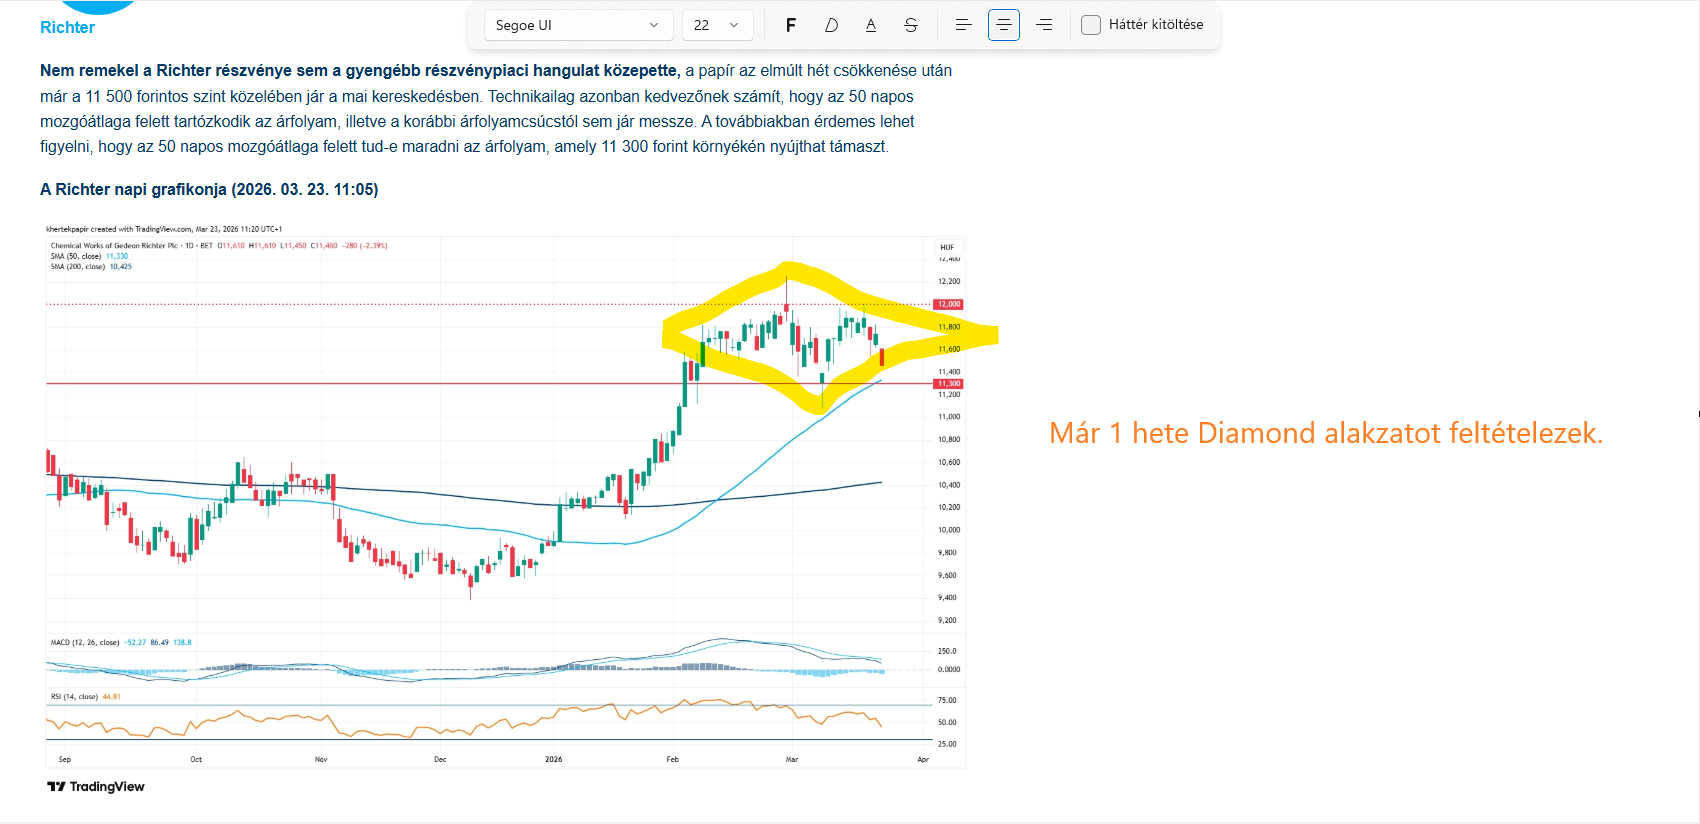Screen dimensions: 1700x824
Task: Center-align the text
Action: coord(1003,25)
